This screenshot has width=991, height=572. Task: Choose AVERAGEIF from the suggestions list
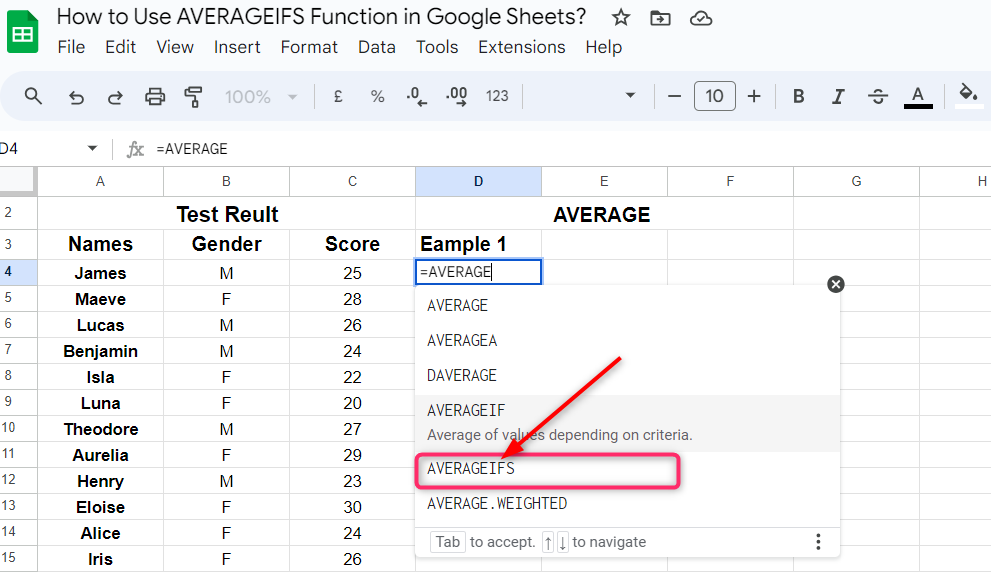pos(628,423)
